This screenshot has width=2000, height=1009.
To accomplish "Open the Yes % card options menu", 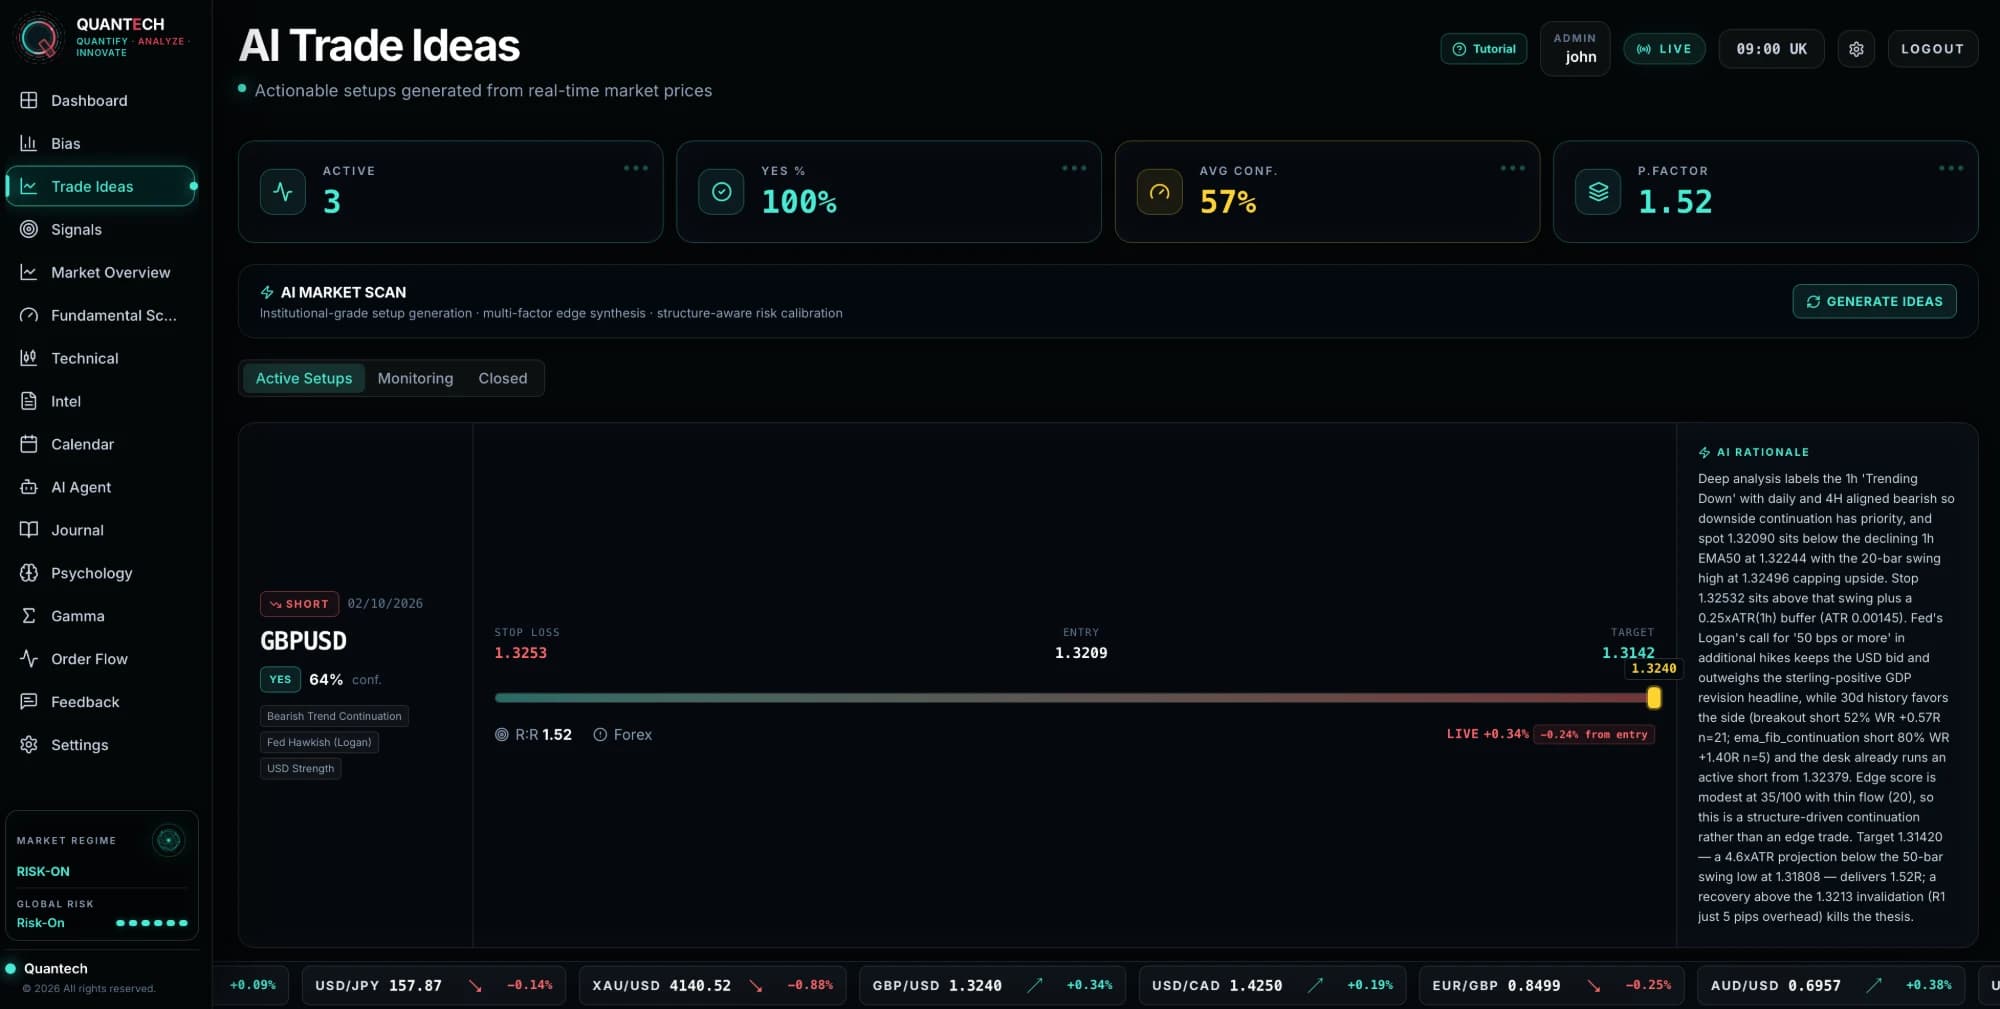I will (1074, 168).
